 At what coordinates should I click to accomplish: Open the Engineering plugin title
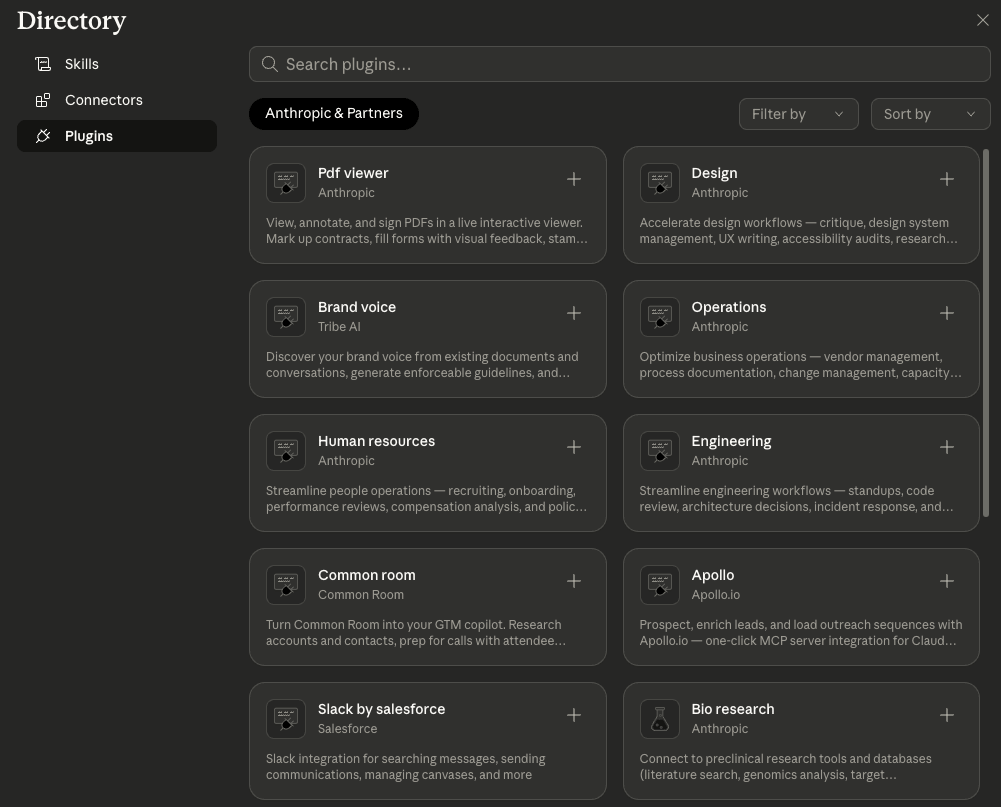pyautogui.click(x=731, y=441)
